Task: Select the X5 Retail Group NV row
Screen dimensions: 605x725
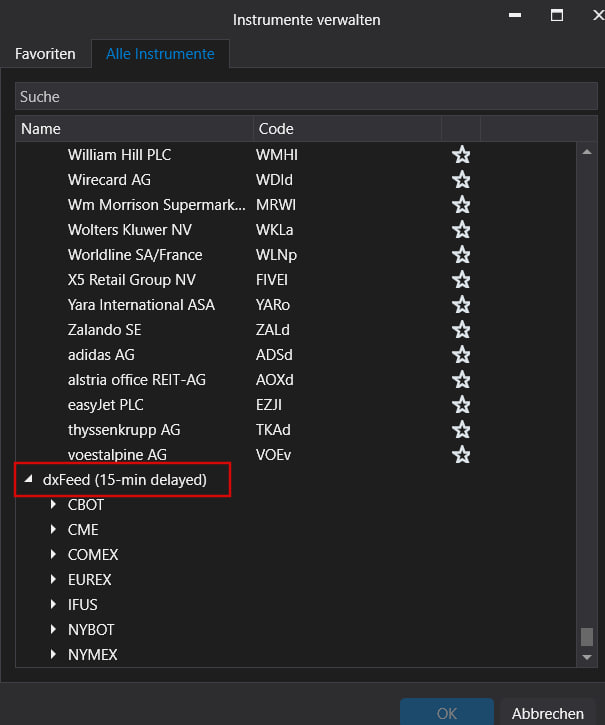Action: [x=296, y=280]
